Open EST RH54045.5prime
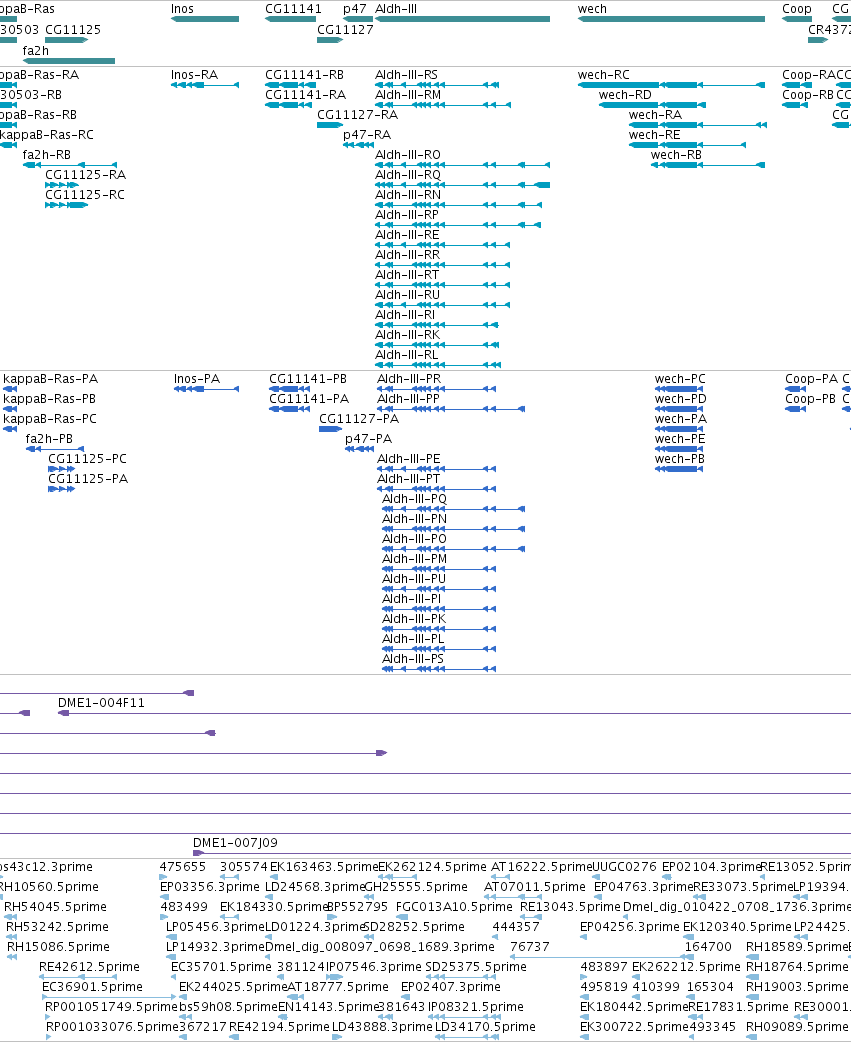Image resolution: width=851 pixels, height=1042 pixels. (10, 917)
